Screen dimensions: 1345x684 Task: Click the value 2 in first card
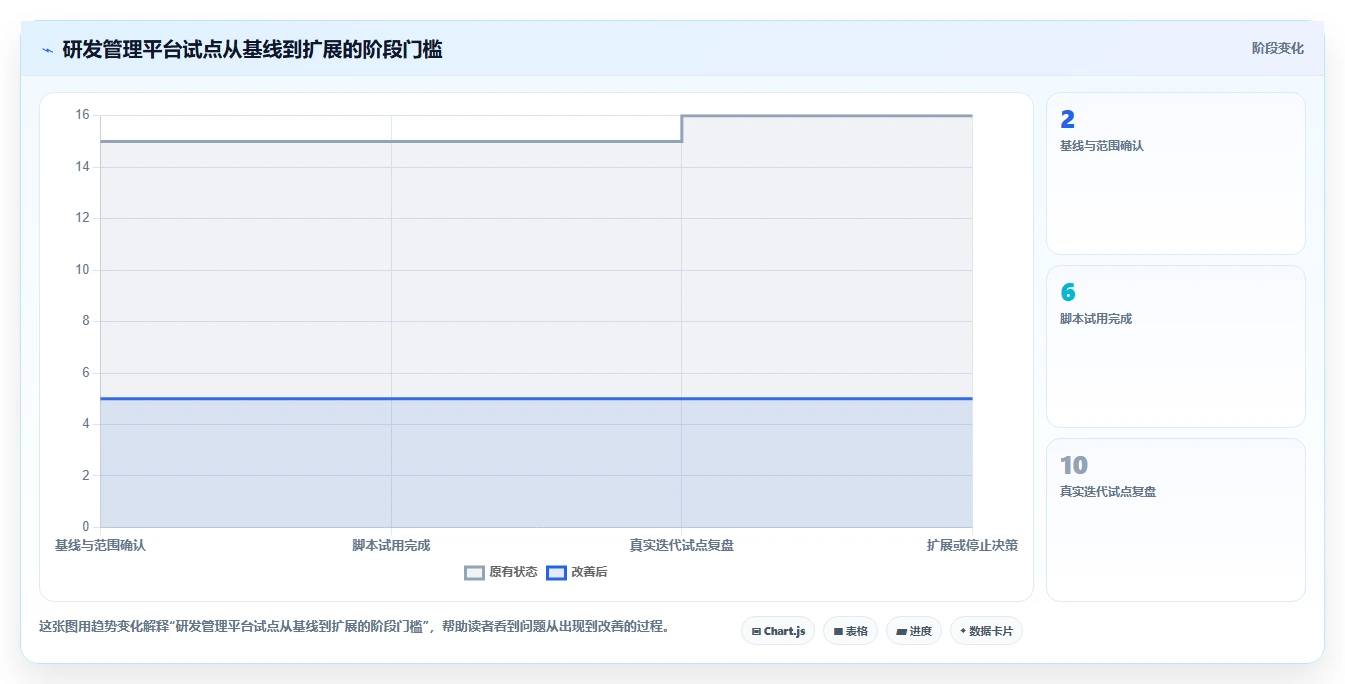[1067, 120]
